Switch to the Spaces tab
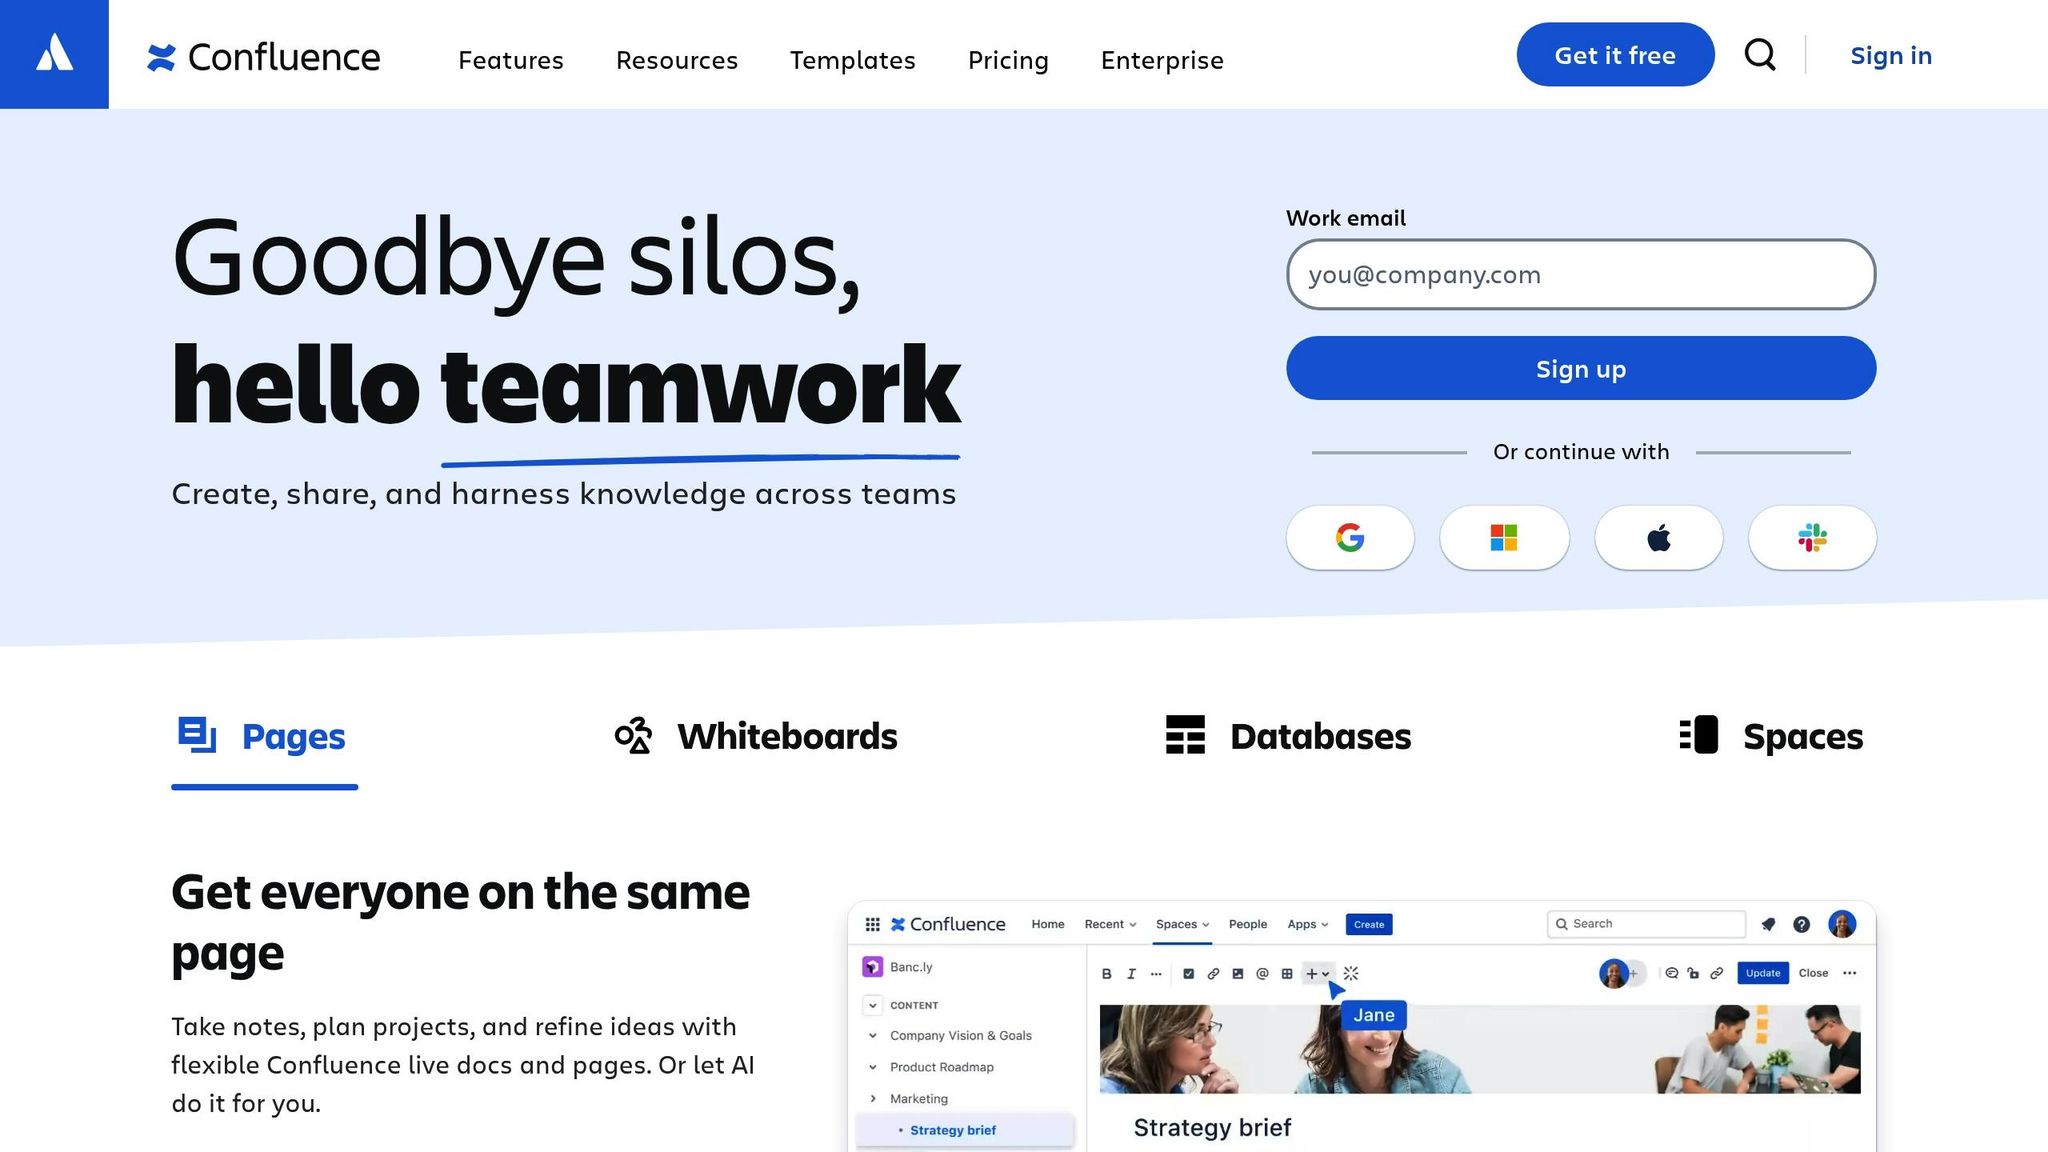Image resolution: width=2048 pixels, height=1152 pixels. (x=1770, y=736)
